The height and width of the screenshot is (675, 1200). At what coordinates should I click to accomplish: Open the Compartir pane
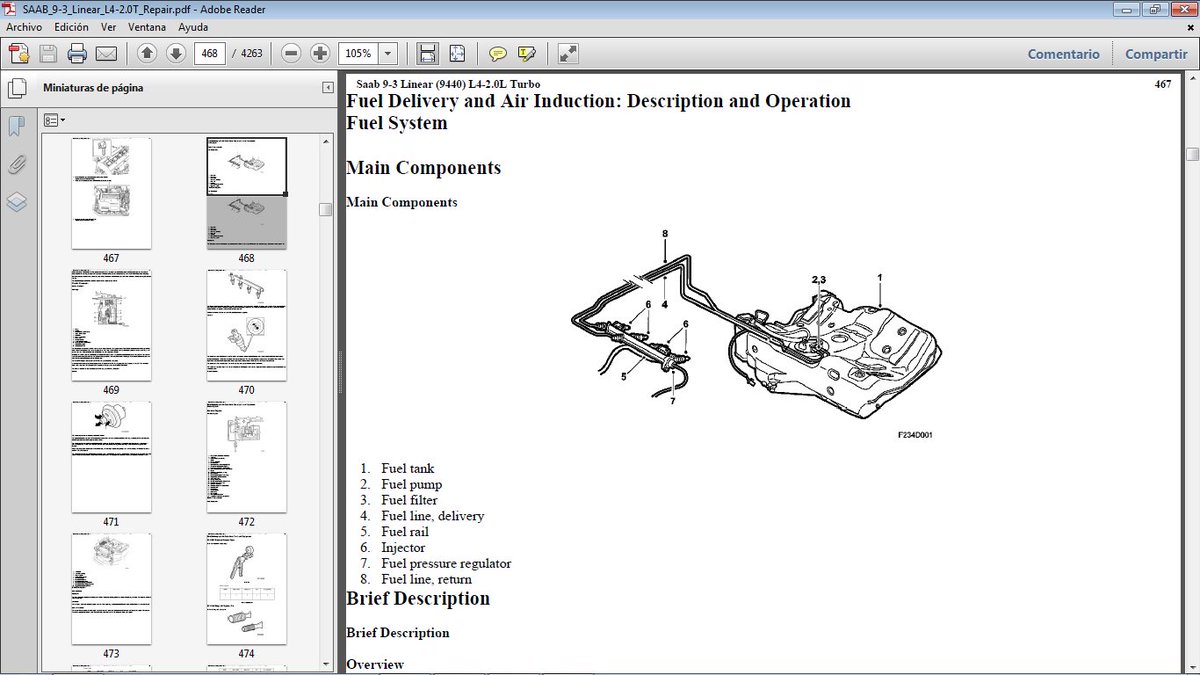[x=1156, y=54]
